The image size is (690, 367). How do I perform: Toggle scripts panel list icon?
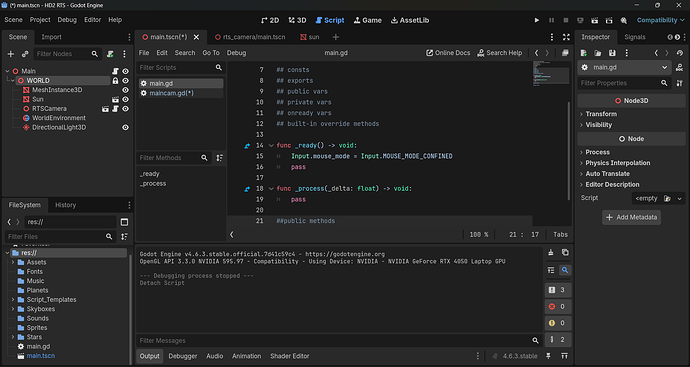click(231, 235)
